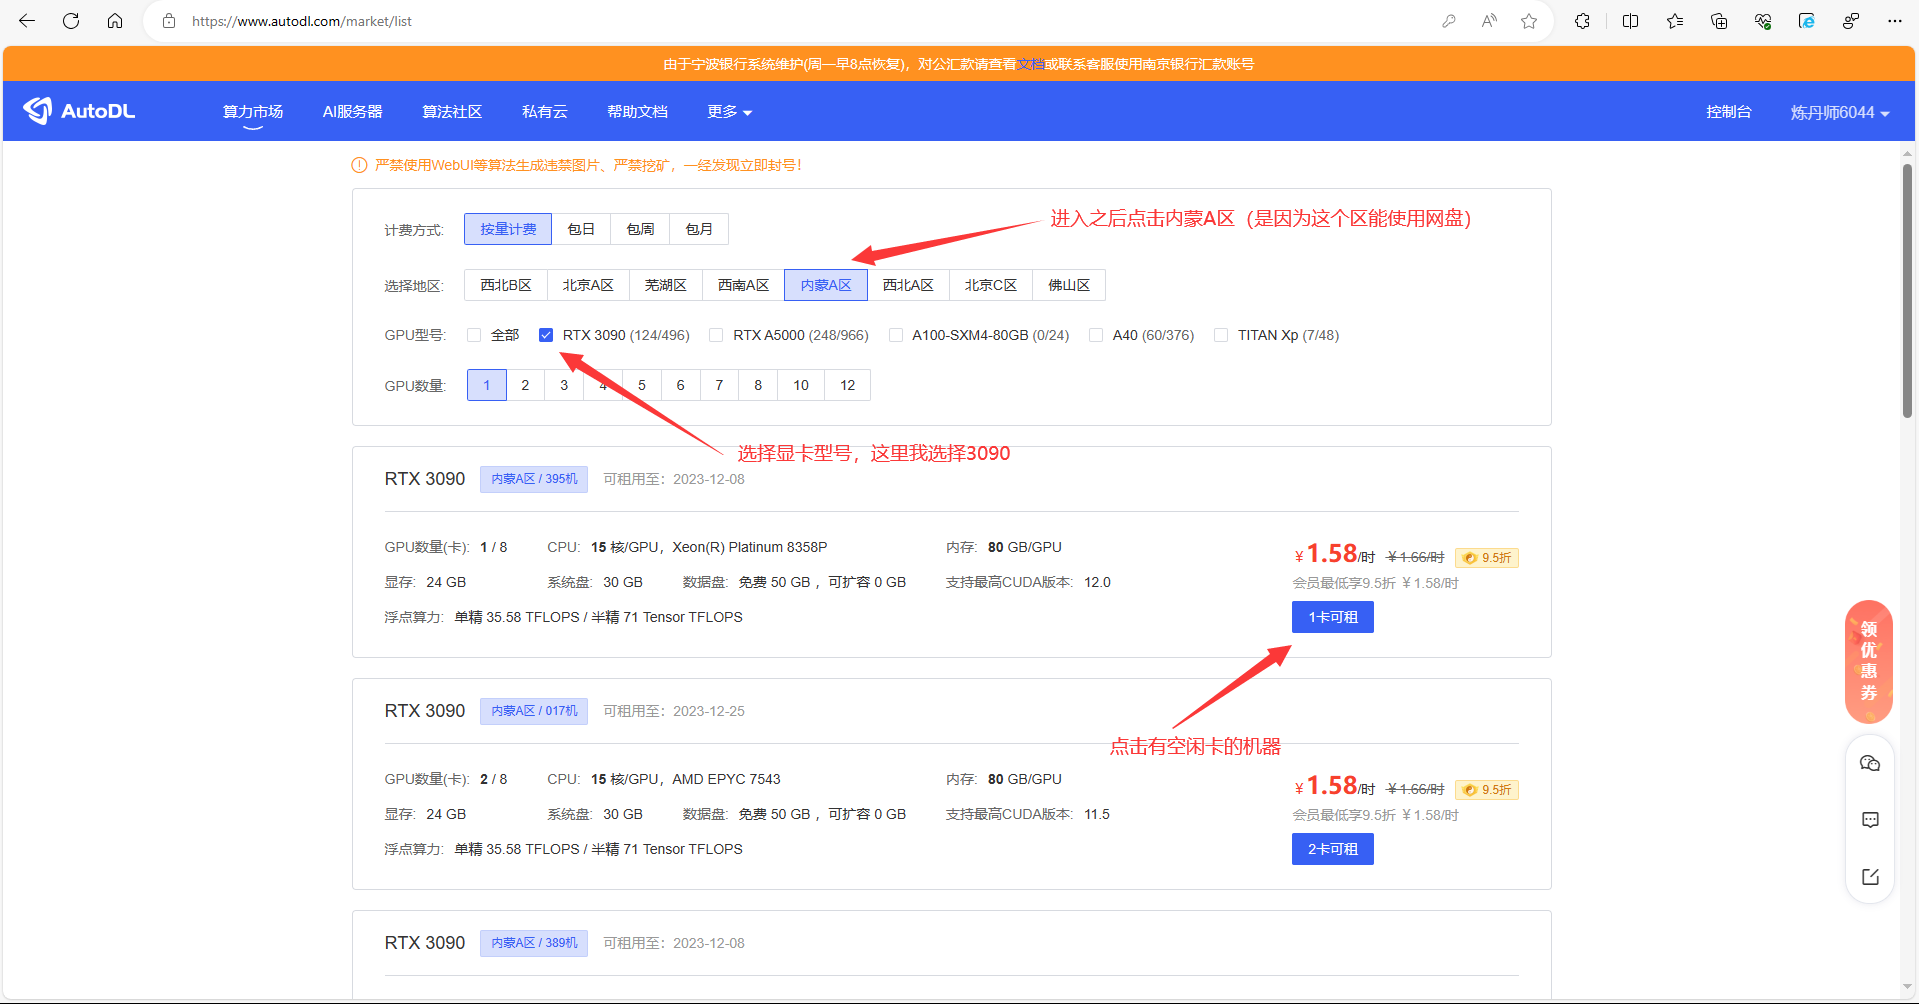Check the RTX A5000 checkbox
The image size is (1919, 1004).
(716, 335)
